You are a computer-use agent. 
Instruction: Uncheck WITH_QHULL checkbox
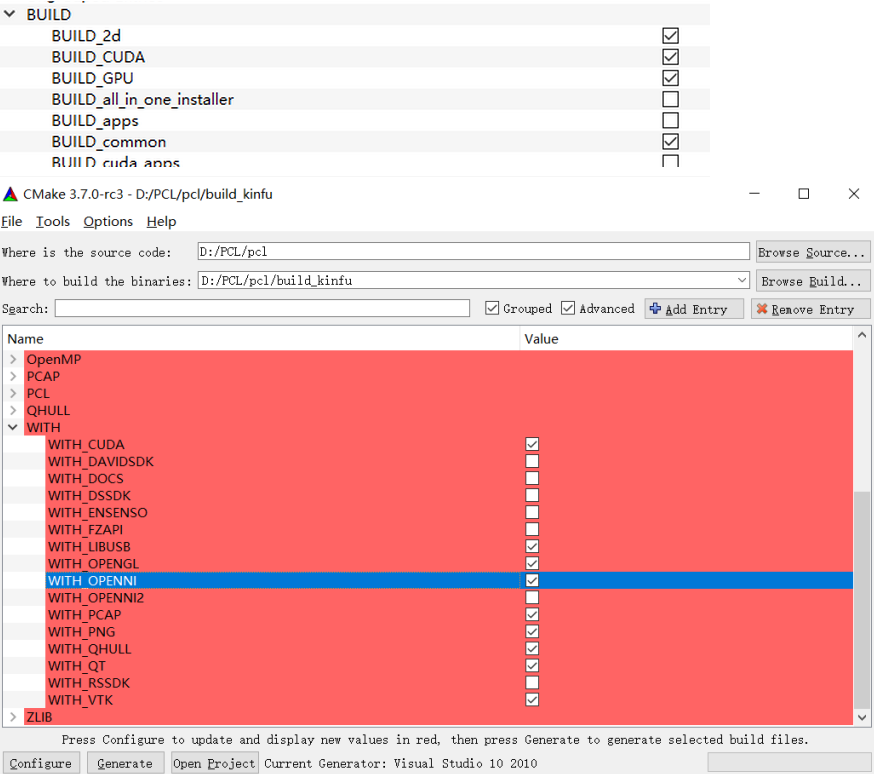[532, 649]
